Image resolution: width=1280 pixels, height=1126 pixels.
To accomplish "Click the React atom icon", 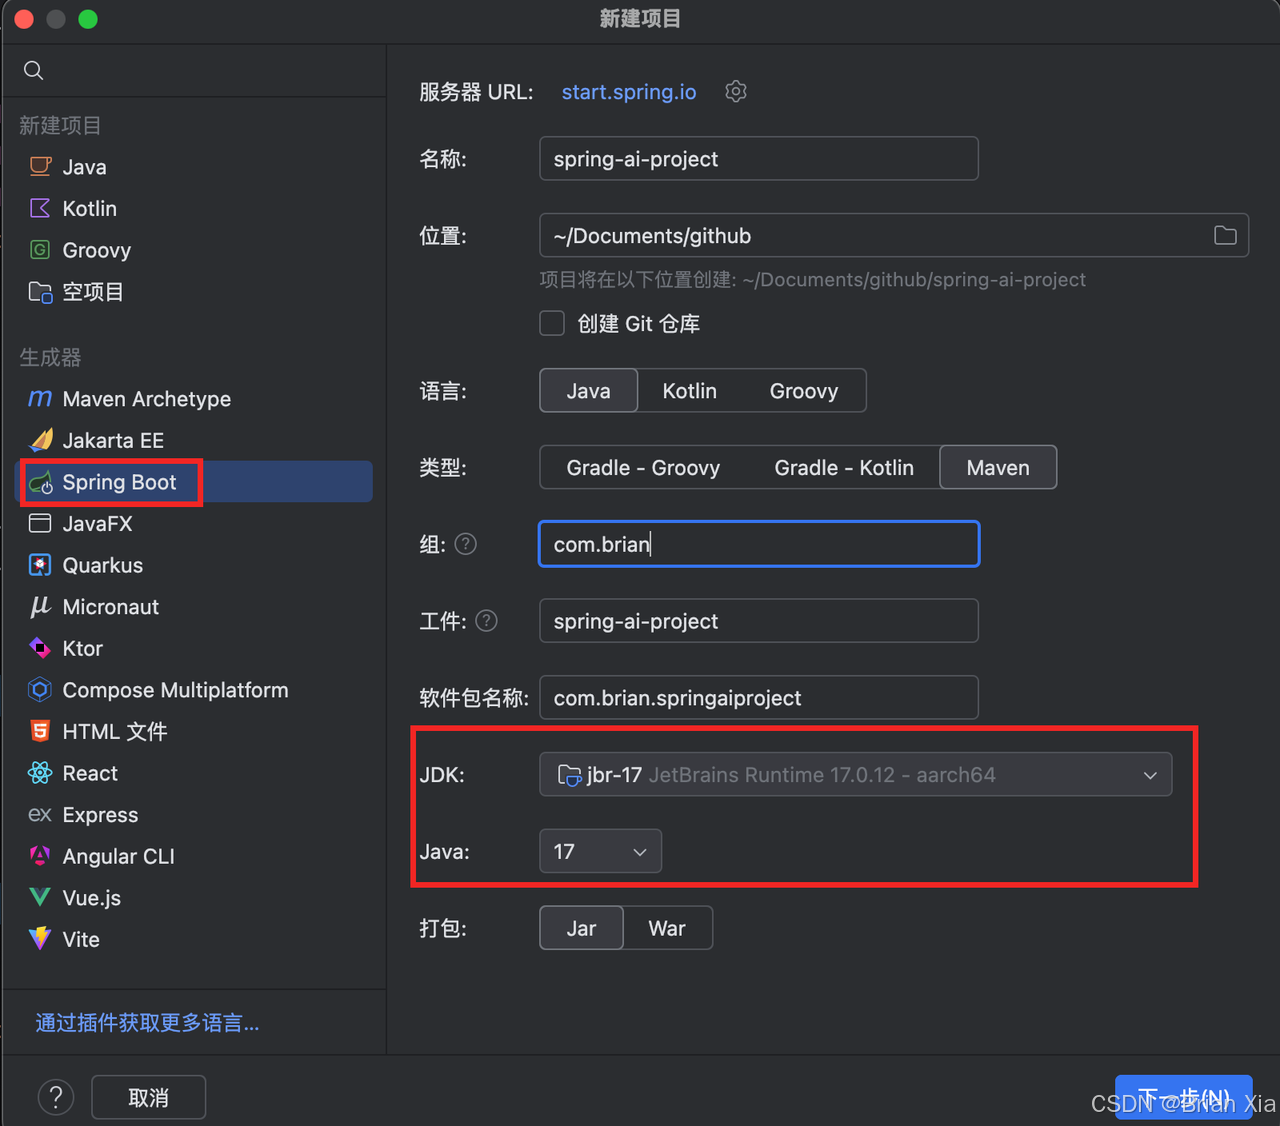I will click(x=40, y=773).
